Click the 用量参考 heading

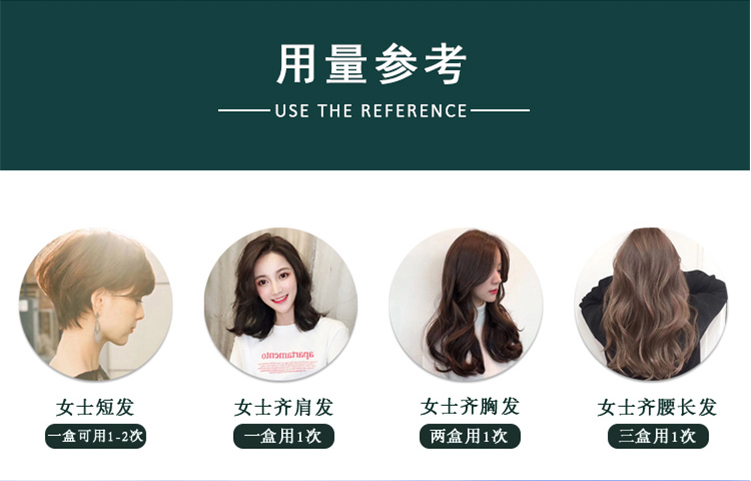coord(372,64)
